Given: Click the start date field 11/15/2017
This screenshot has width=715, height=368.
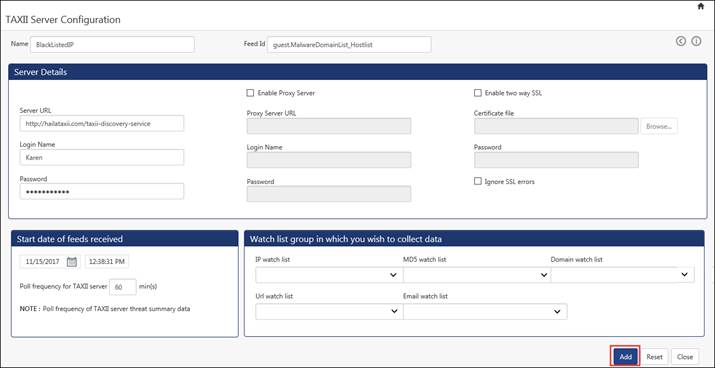Looking at the screenshot, I should [x=50, y=262].
